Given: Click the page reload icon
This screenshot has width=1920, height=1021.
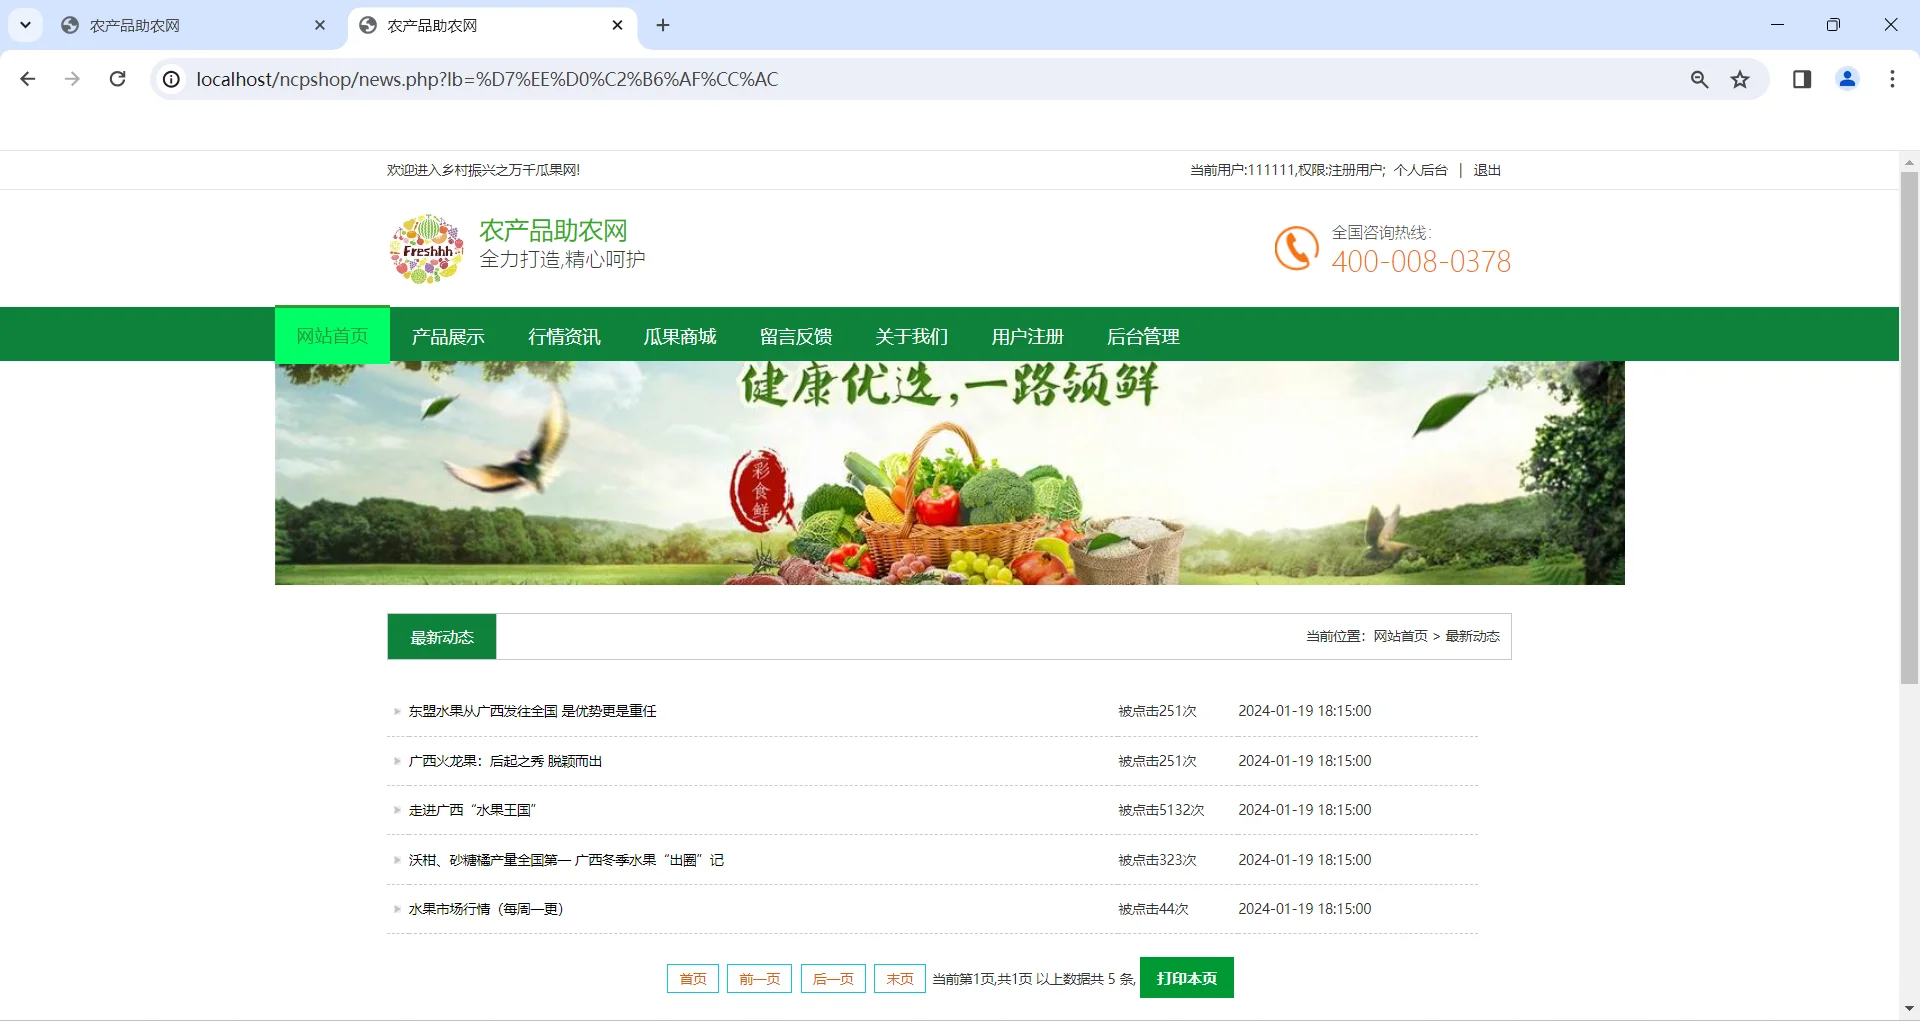Looking at the screenshot, I should (117, 79).
